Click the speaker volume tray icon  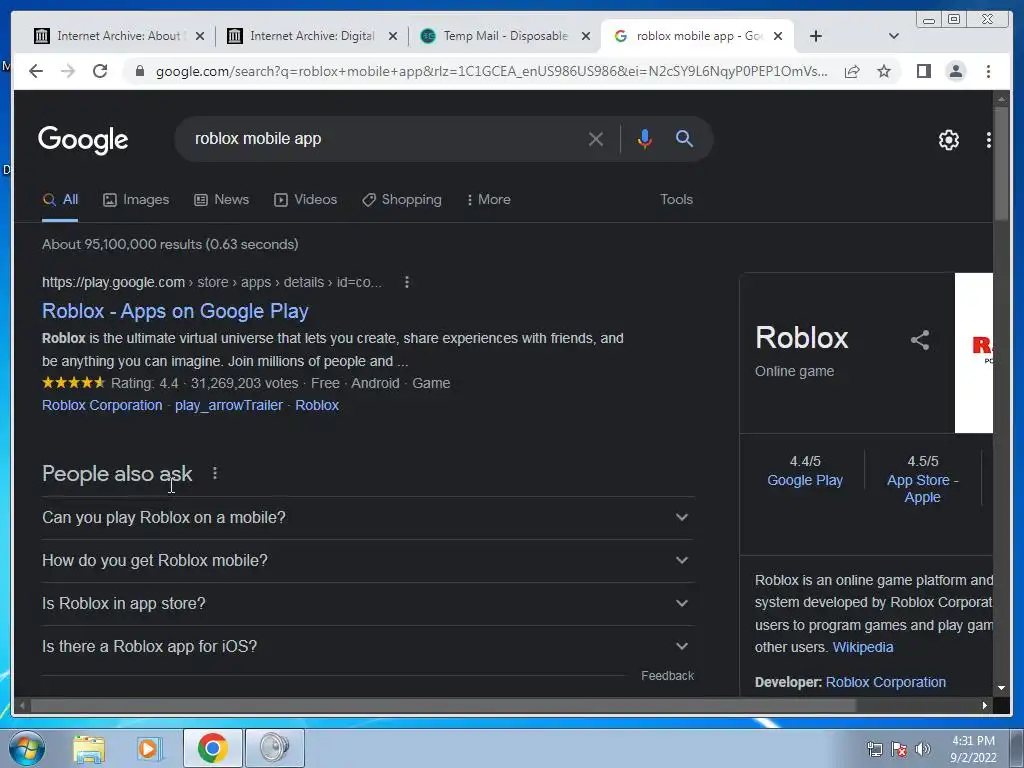pyautogui.click(x=923, y=749)
